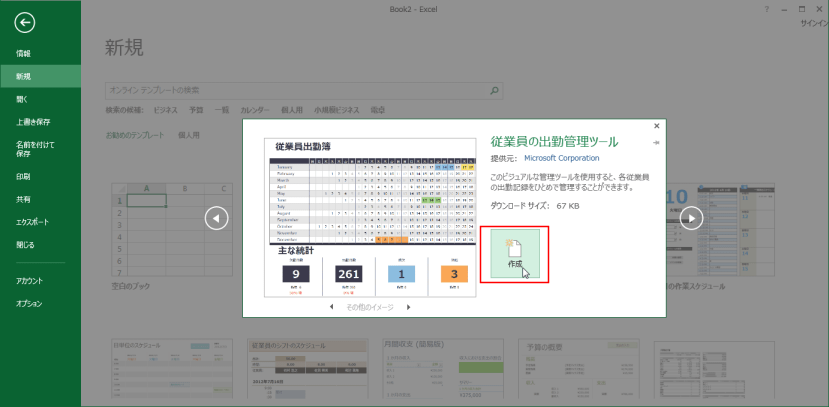
Task: Click the 従業員出勤簿 preview image
Action: point(370,217)
